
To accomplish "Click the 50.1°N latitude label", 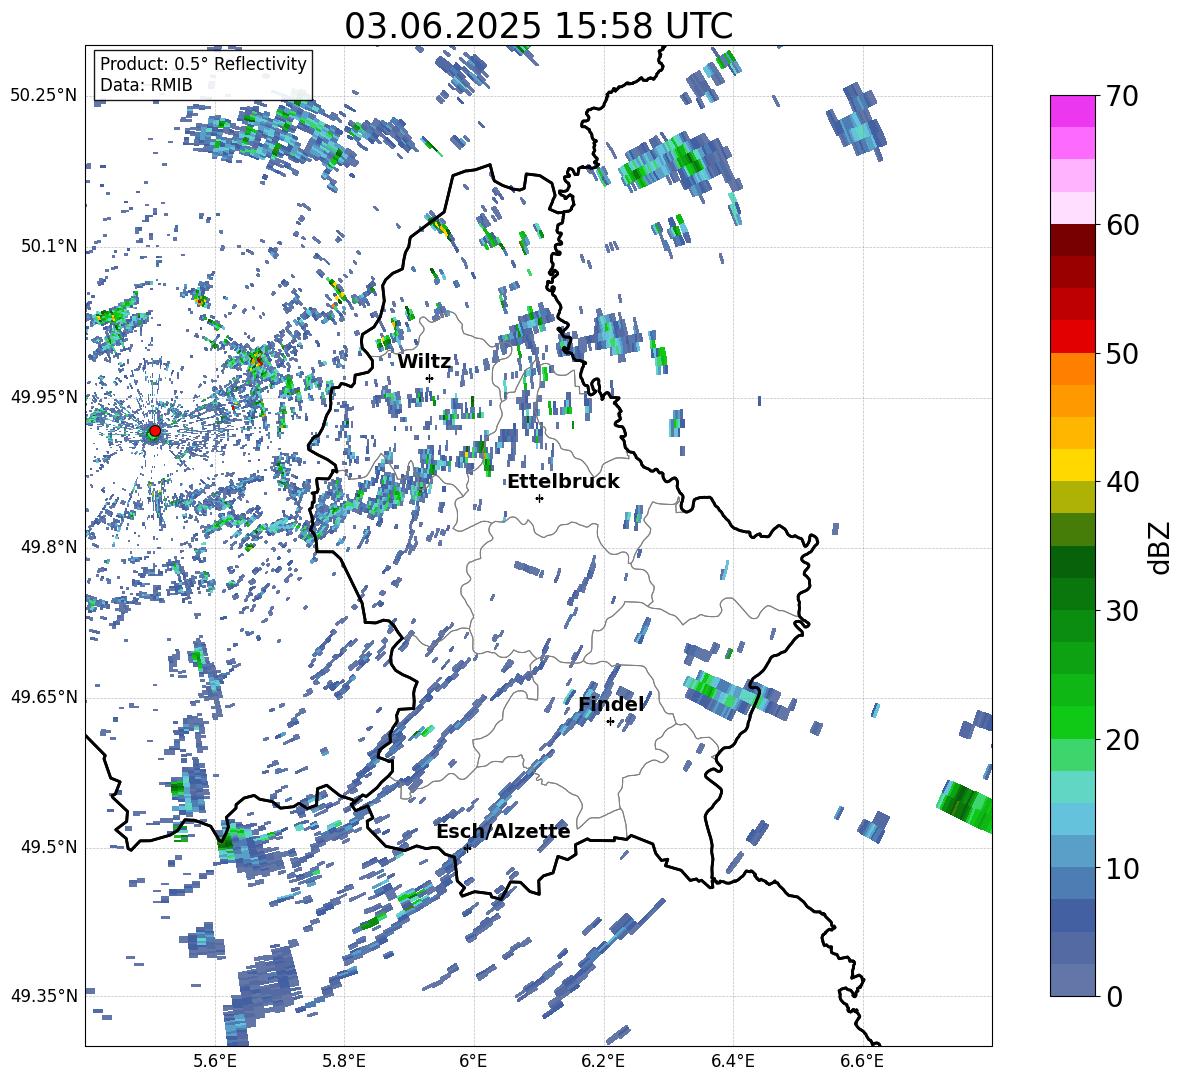I will coord(50,246).
